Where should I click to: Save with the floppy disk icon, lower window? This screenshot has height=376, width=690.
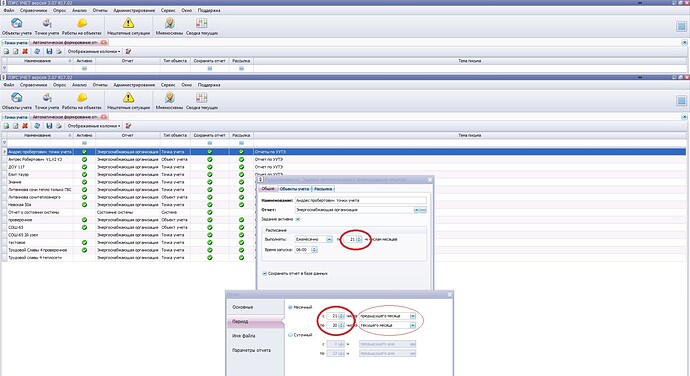(x=49, y=126)
